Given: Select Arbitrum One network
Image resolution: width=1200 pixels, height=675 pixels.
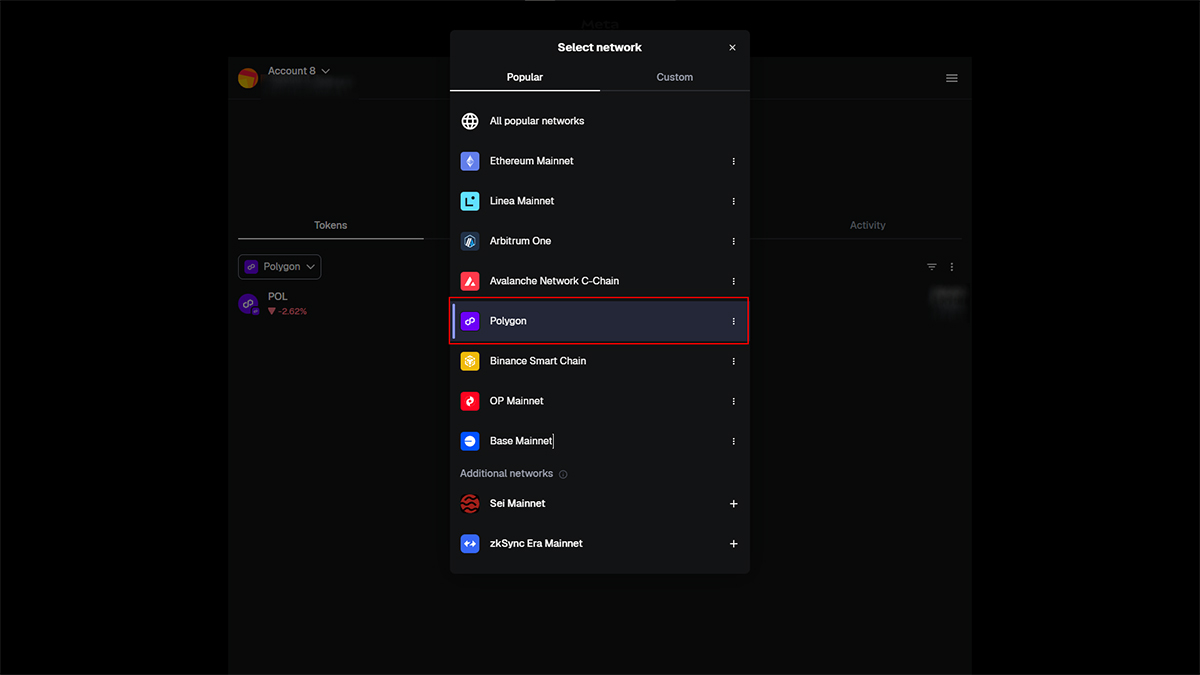Looking at the screenshot, I should tap(600, 241).
